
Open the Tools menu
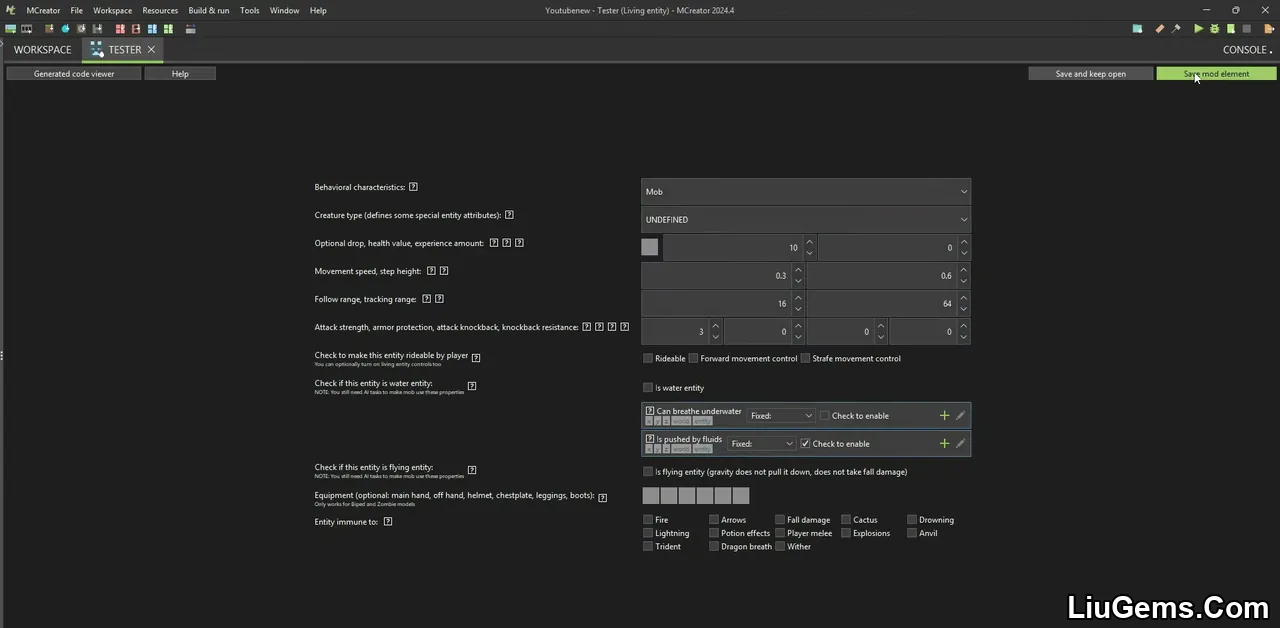(249, 10)
